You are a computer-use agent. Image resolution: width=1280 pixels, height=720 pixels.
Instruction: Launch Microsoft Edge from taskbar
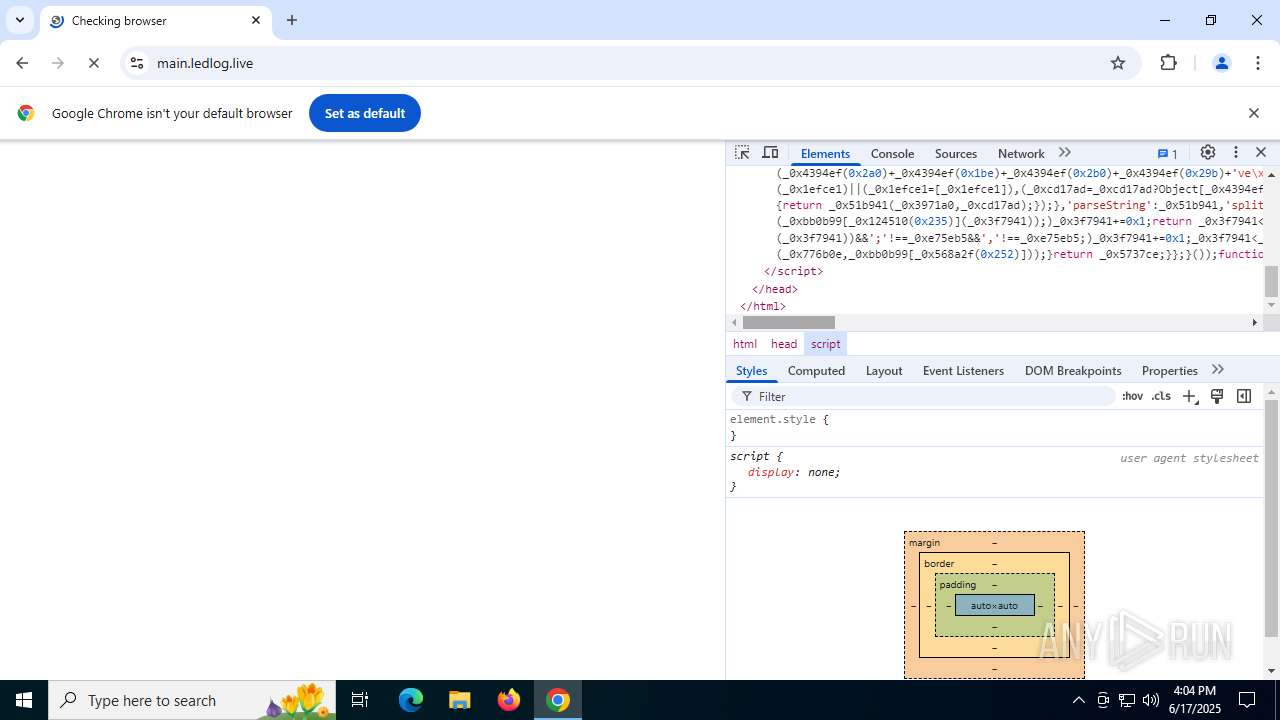tap(411, 700)
